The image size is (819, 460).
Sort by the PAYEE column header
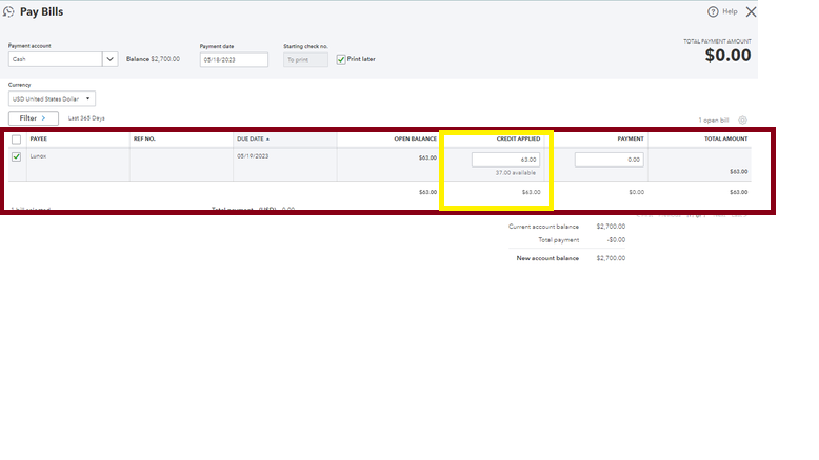(x=39, y=139)
